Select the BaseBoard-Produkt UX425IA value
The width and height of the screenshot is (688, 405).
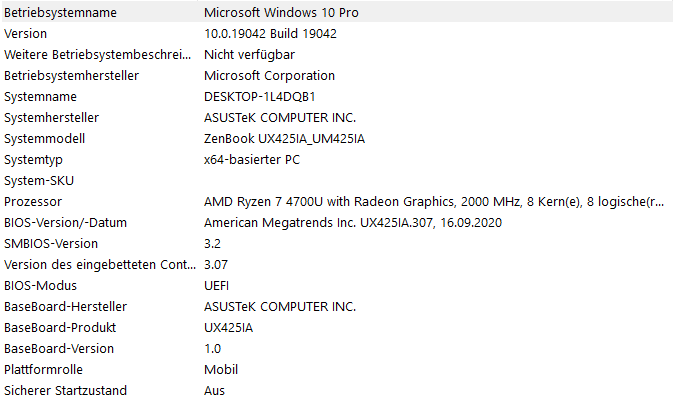(229, 328)
